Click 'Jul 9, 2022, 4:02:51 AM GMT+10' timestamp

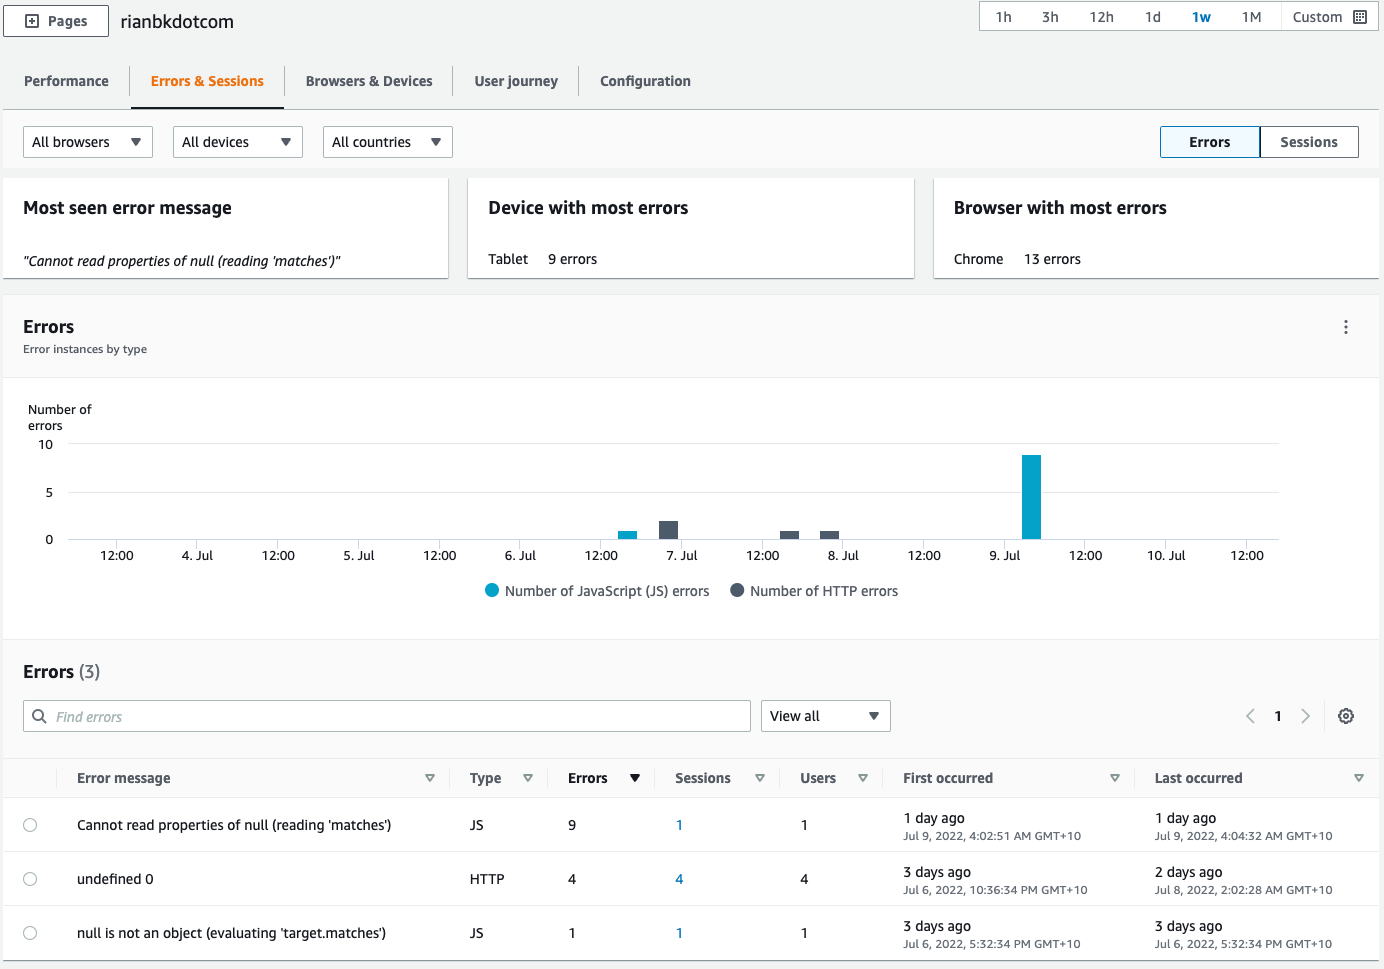pyautogui.click(x=992, y=836)
